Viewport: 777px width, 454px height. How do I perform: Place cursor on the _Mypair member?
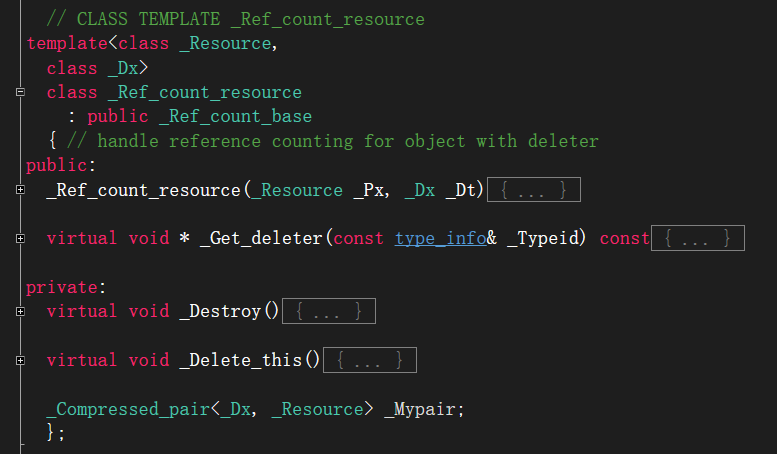[x=424, y=409]
